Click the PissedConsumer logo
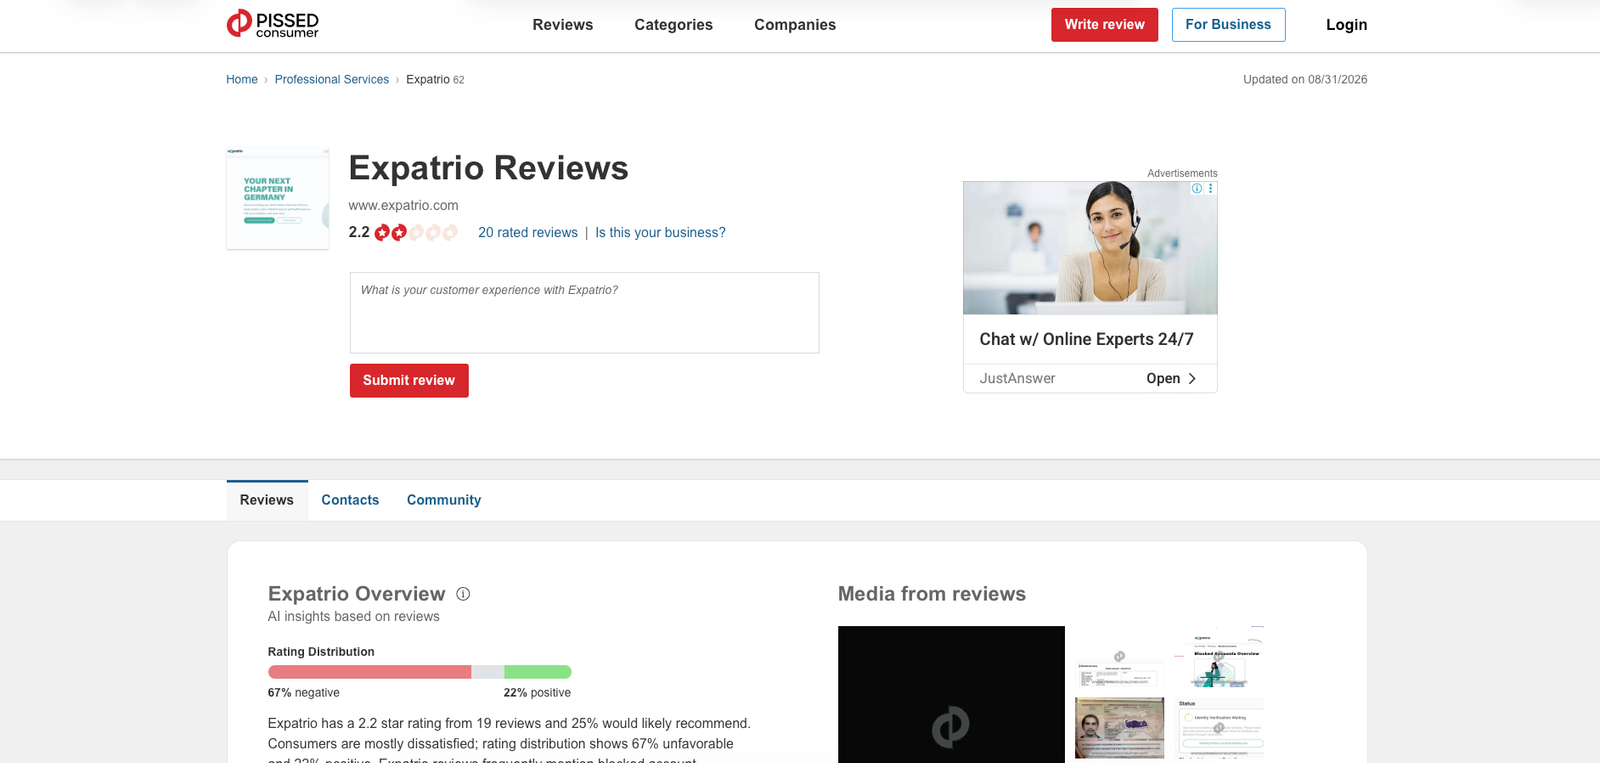The image size is (1600, 763). pyautogui.click(x=273, y=24)
